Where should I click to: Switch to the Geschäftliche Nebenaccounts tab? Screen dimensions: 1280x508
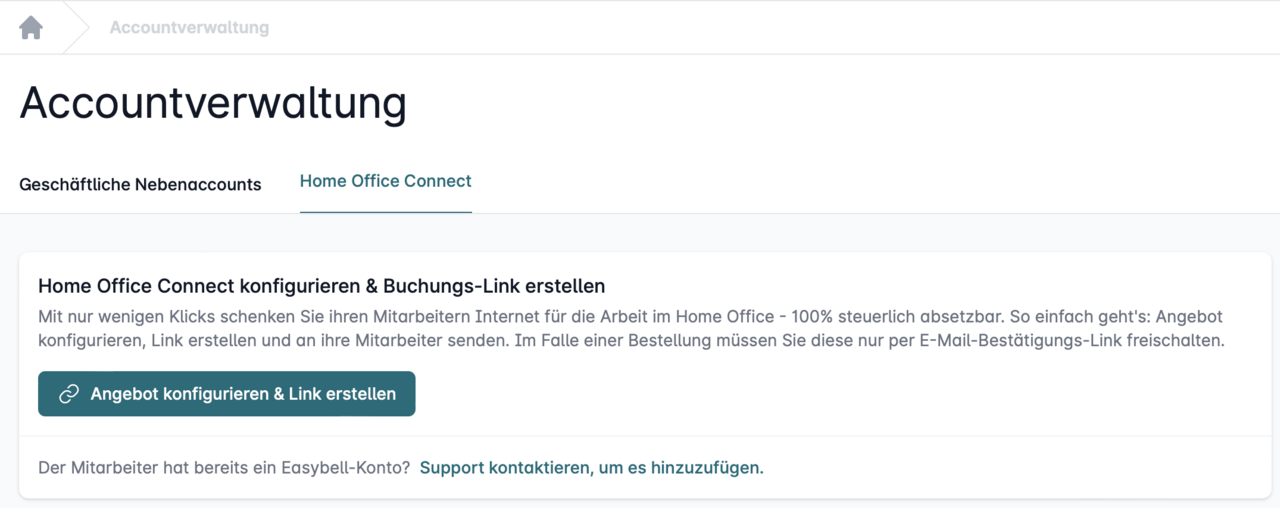(140, 184)
